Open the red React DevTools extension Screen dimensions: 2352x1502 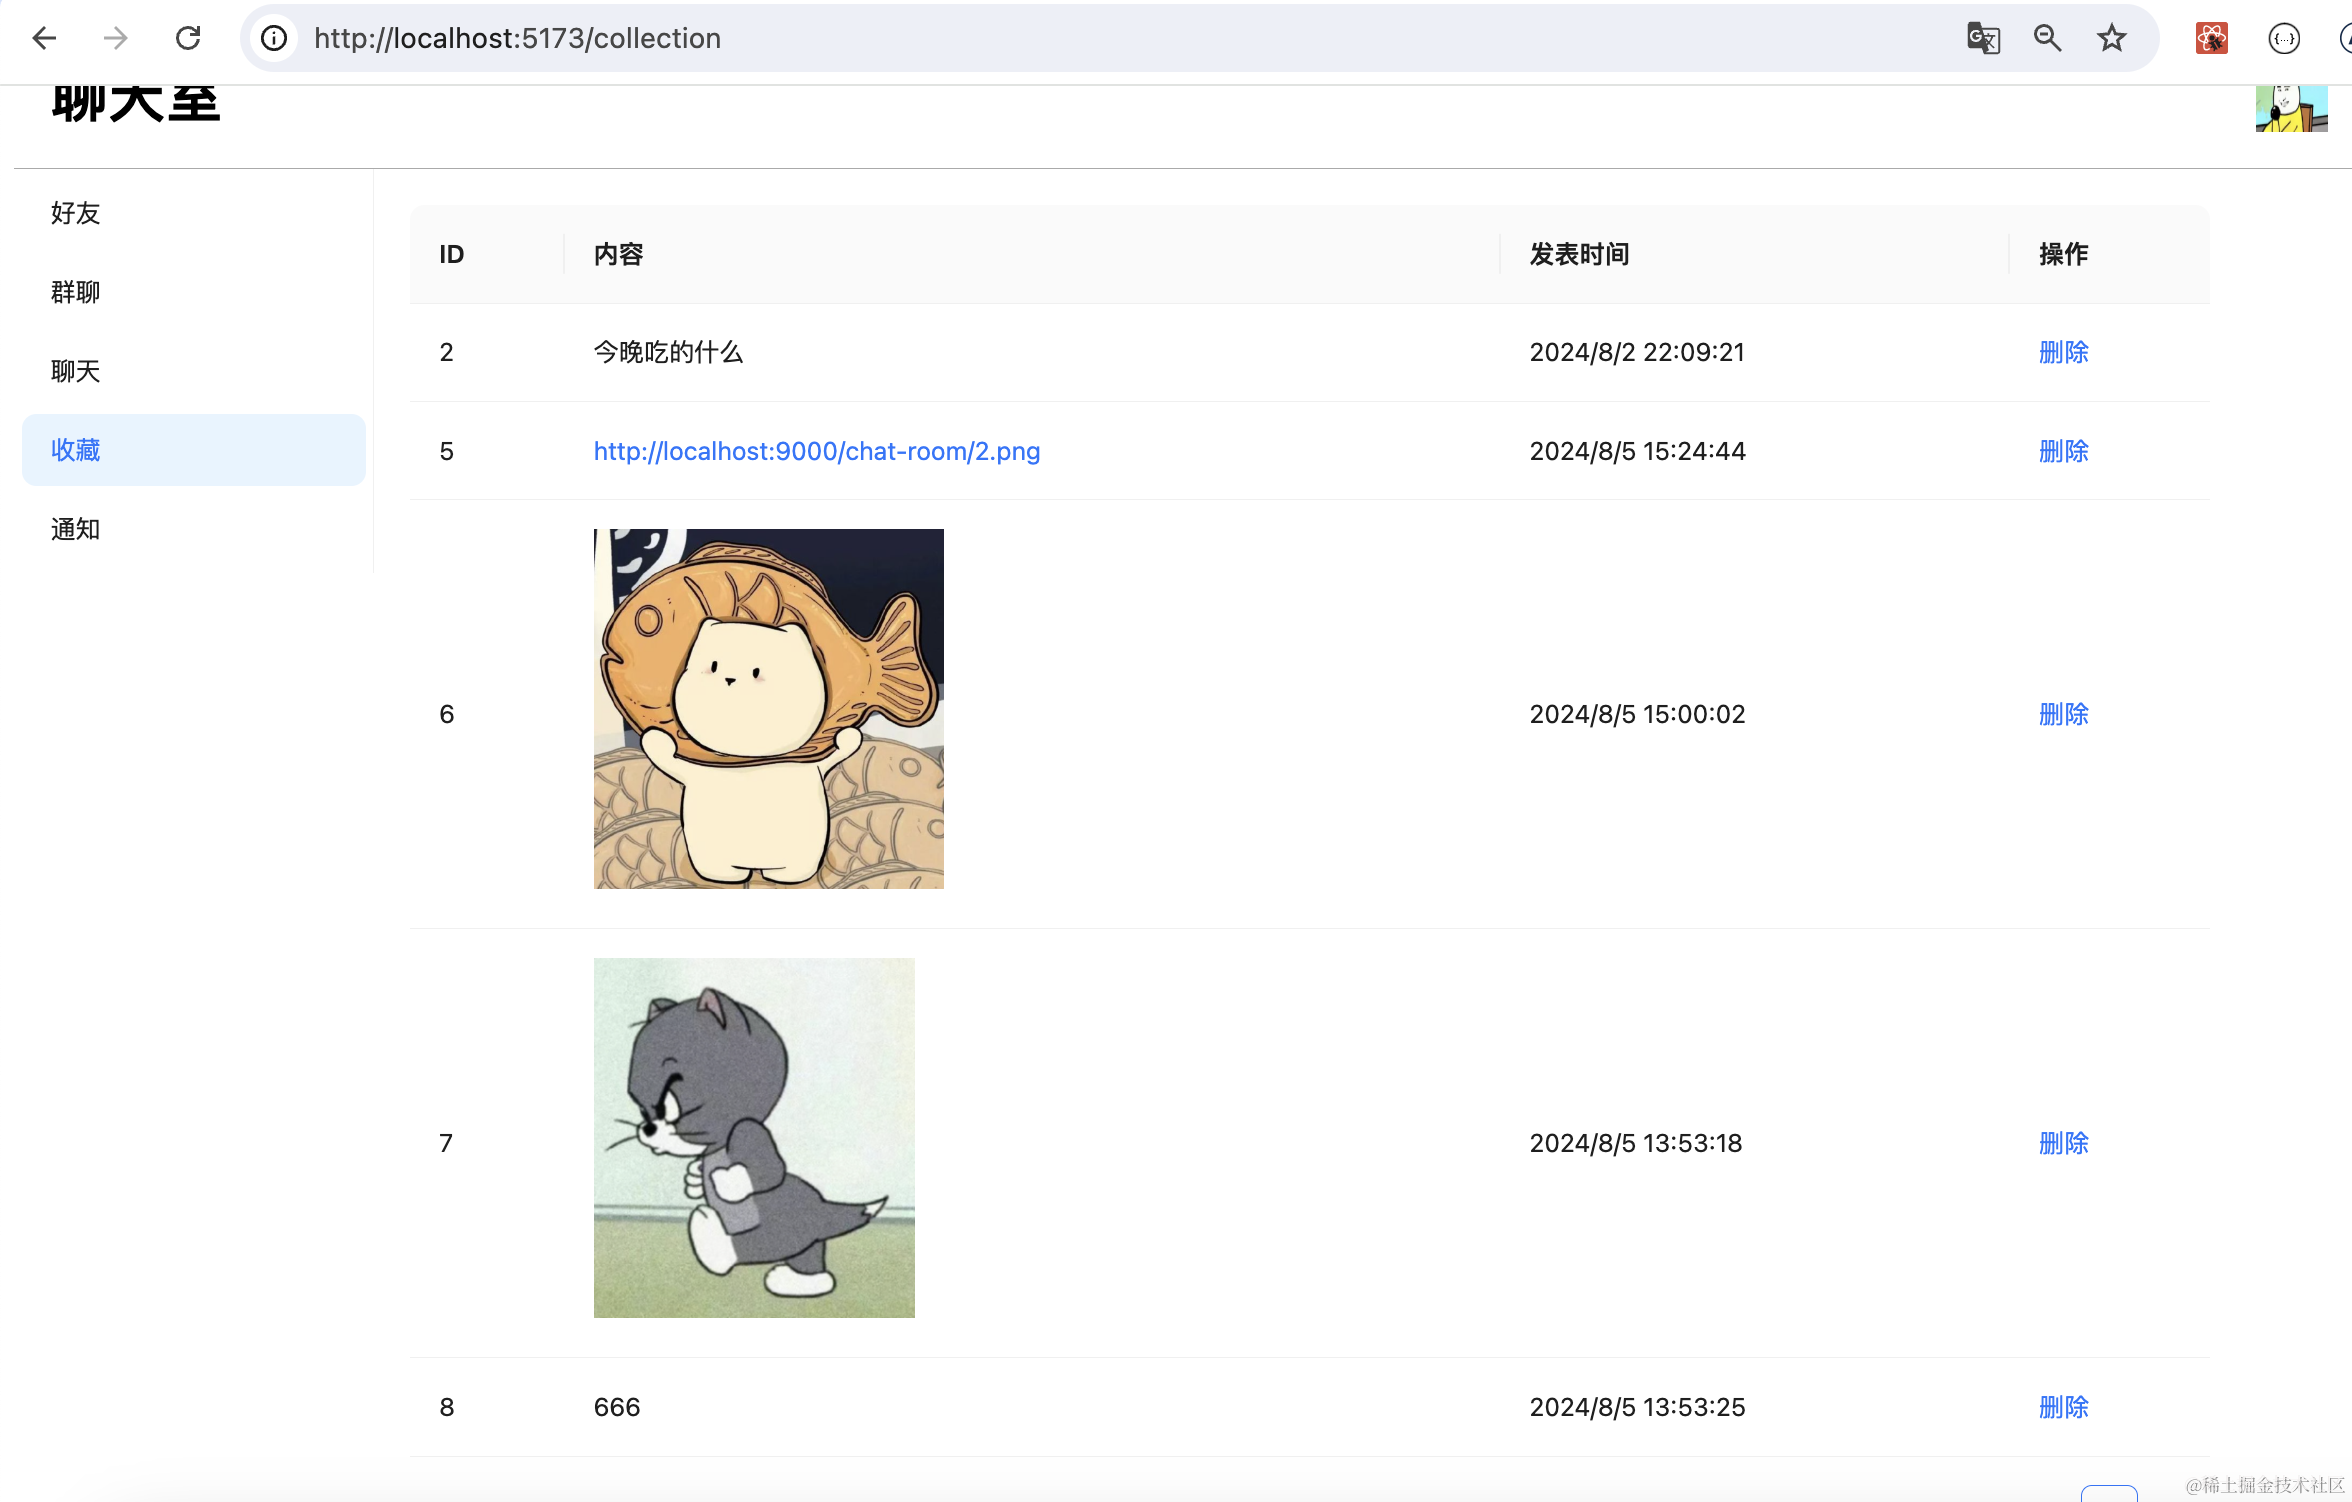pyautogui.click(x=2211, y=38)
